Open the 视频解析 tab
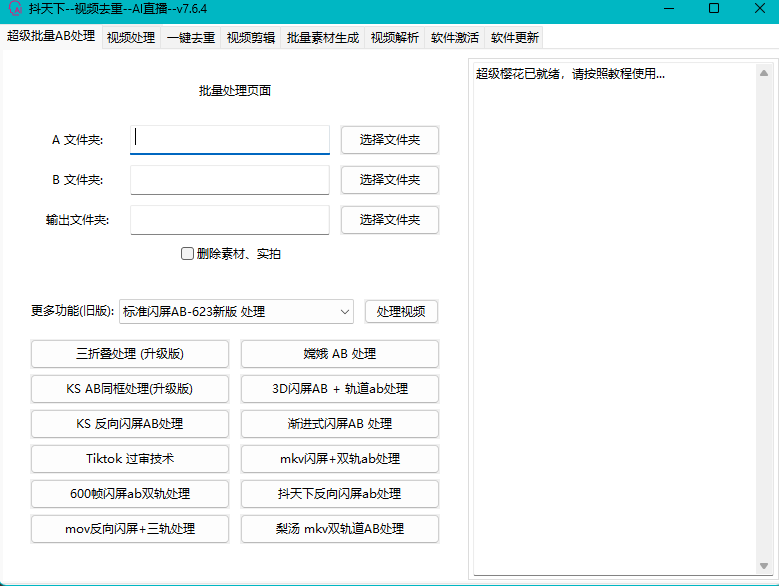The height and width of the screenshot is (586, 779). (x=394, y=38)
